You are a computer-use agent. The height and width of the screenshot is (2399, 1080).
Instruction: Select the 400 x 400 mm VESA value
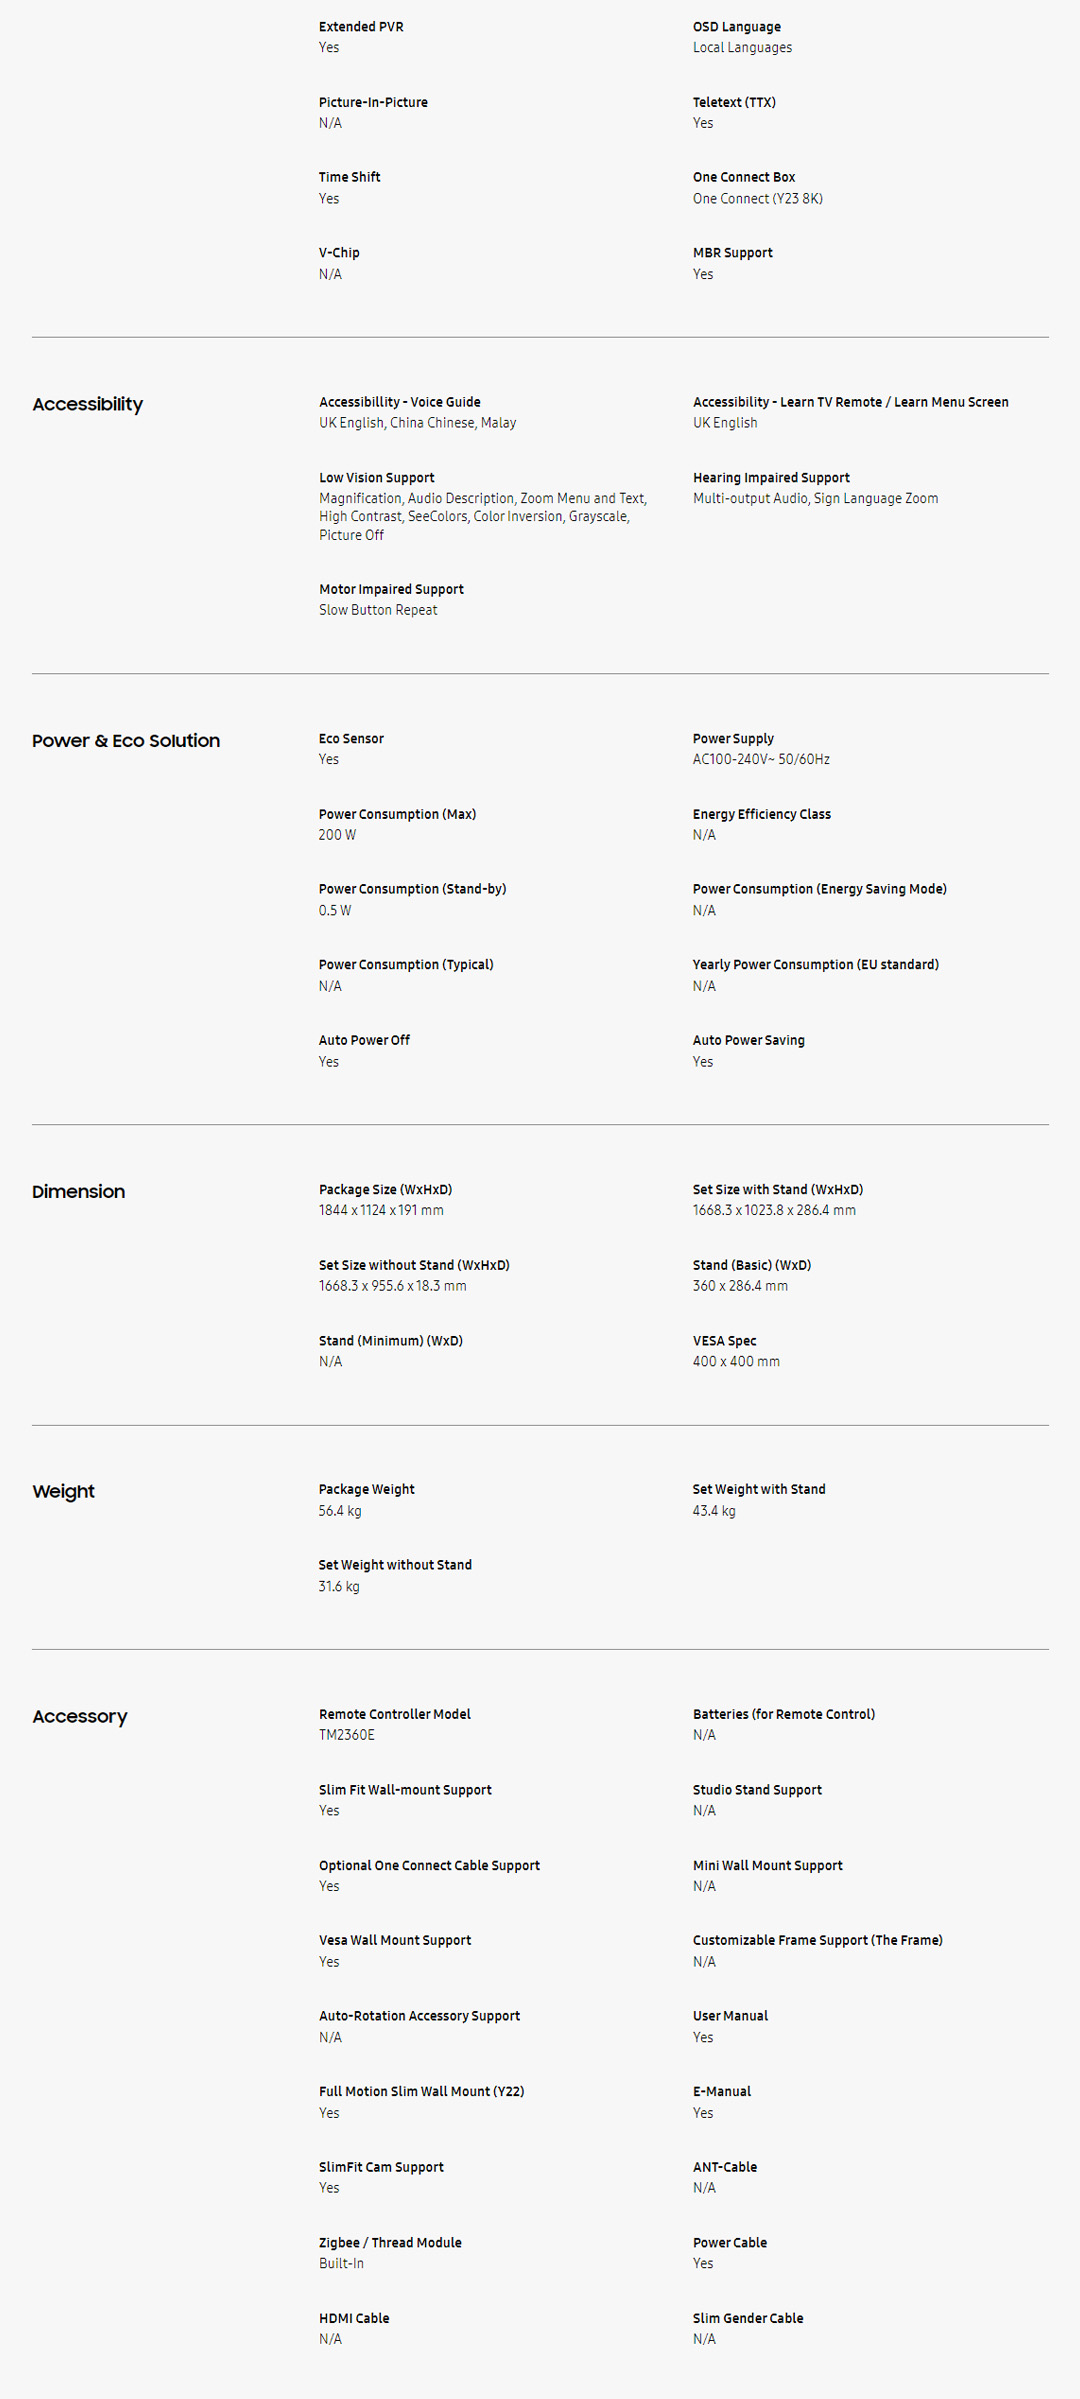pyautogui.click(x=736, y=1362)
